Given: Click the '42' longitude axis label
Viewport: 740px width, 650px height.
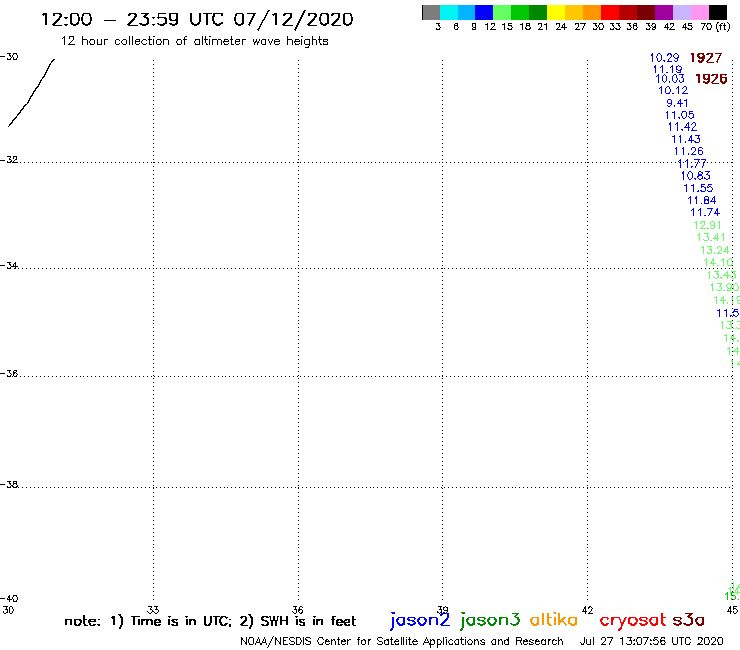Looking at the screenshot, I should click(587, 610).
